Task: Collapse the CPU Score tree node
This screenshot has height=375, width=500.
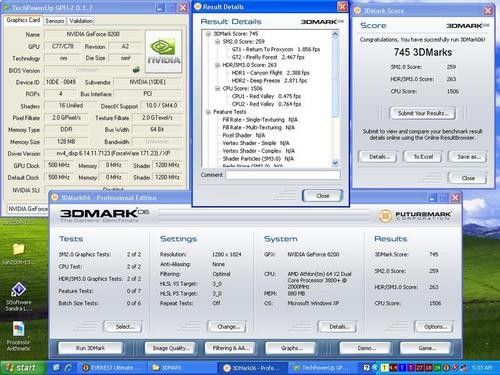Action: point(217,88)
